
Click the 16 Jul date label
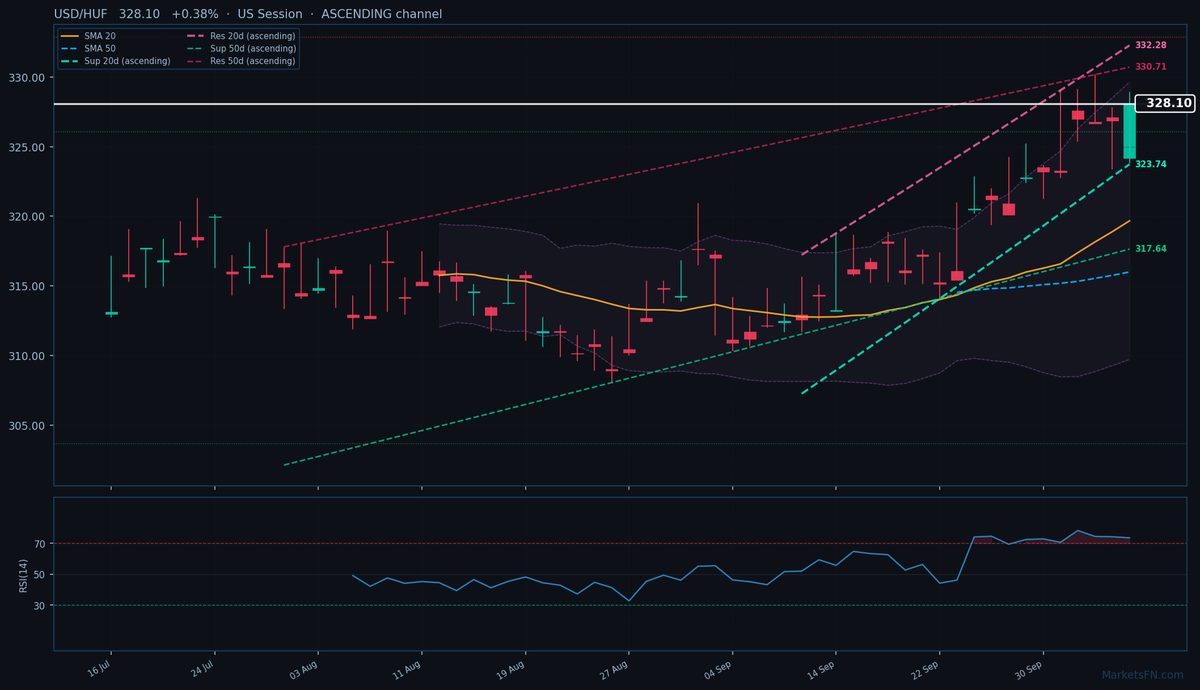point(99,669)
